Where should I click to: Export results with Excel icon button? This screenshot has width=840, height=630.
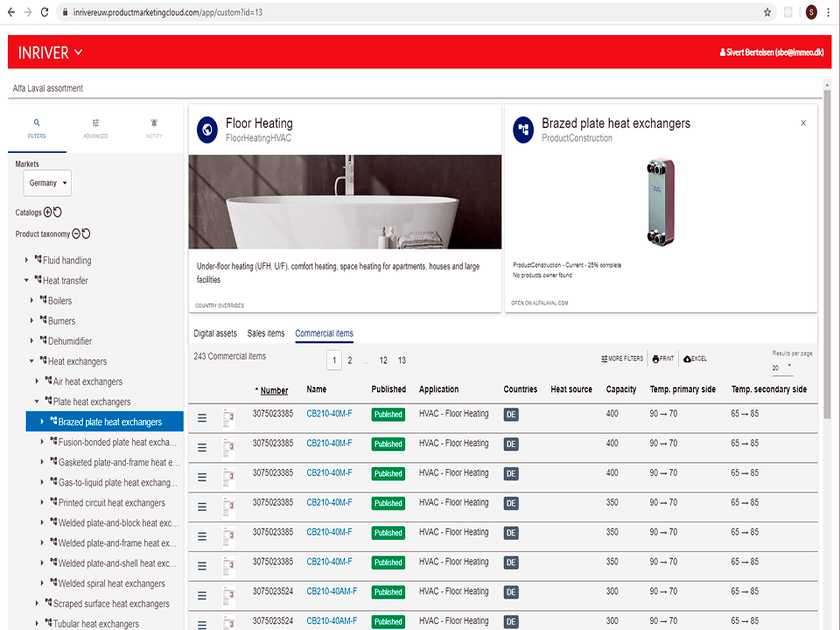[695, 359]
